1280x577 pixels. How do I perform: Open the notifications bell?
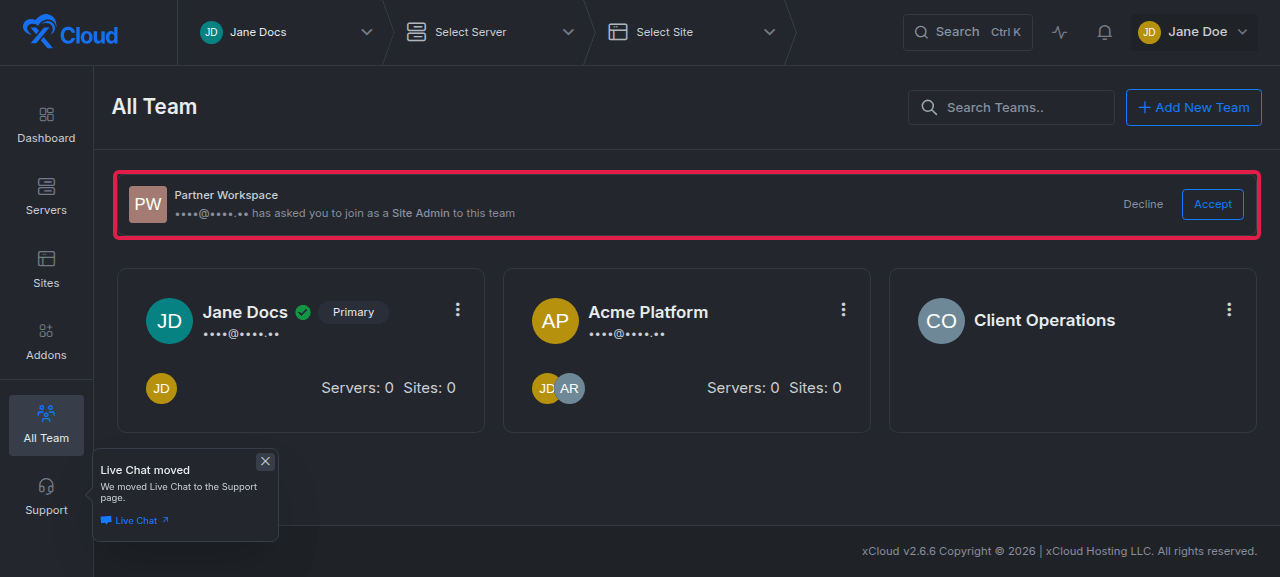1104,32
